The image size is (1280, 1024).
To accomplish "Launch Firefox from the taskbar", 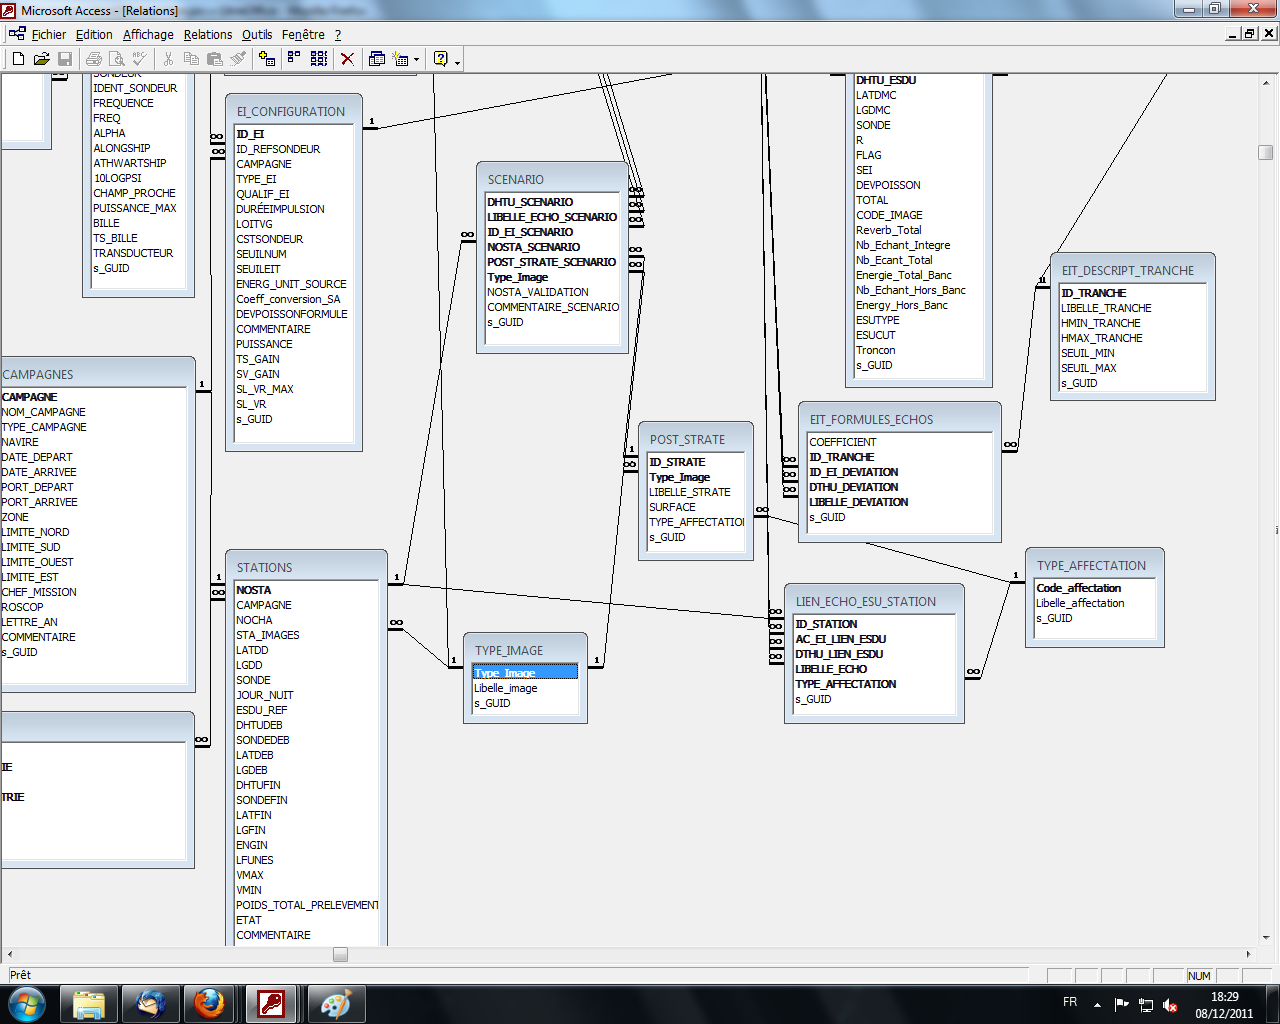I will pos(210,1004).
